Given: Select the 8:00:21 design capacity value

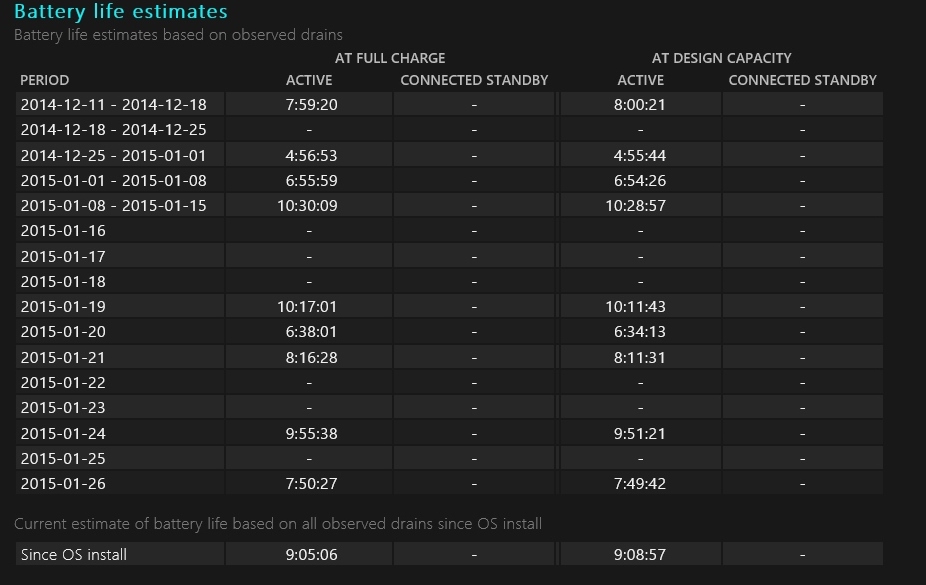Looking at the screenshot, I should (x=640, y=104).
